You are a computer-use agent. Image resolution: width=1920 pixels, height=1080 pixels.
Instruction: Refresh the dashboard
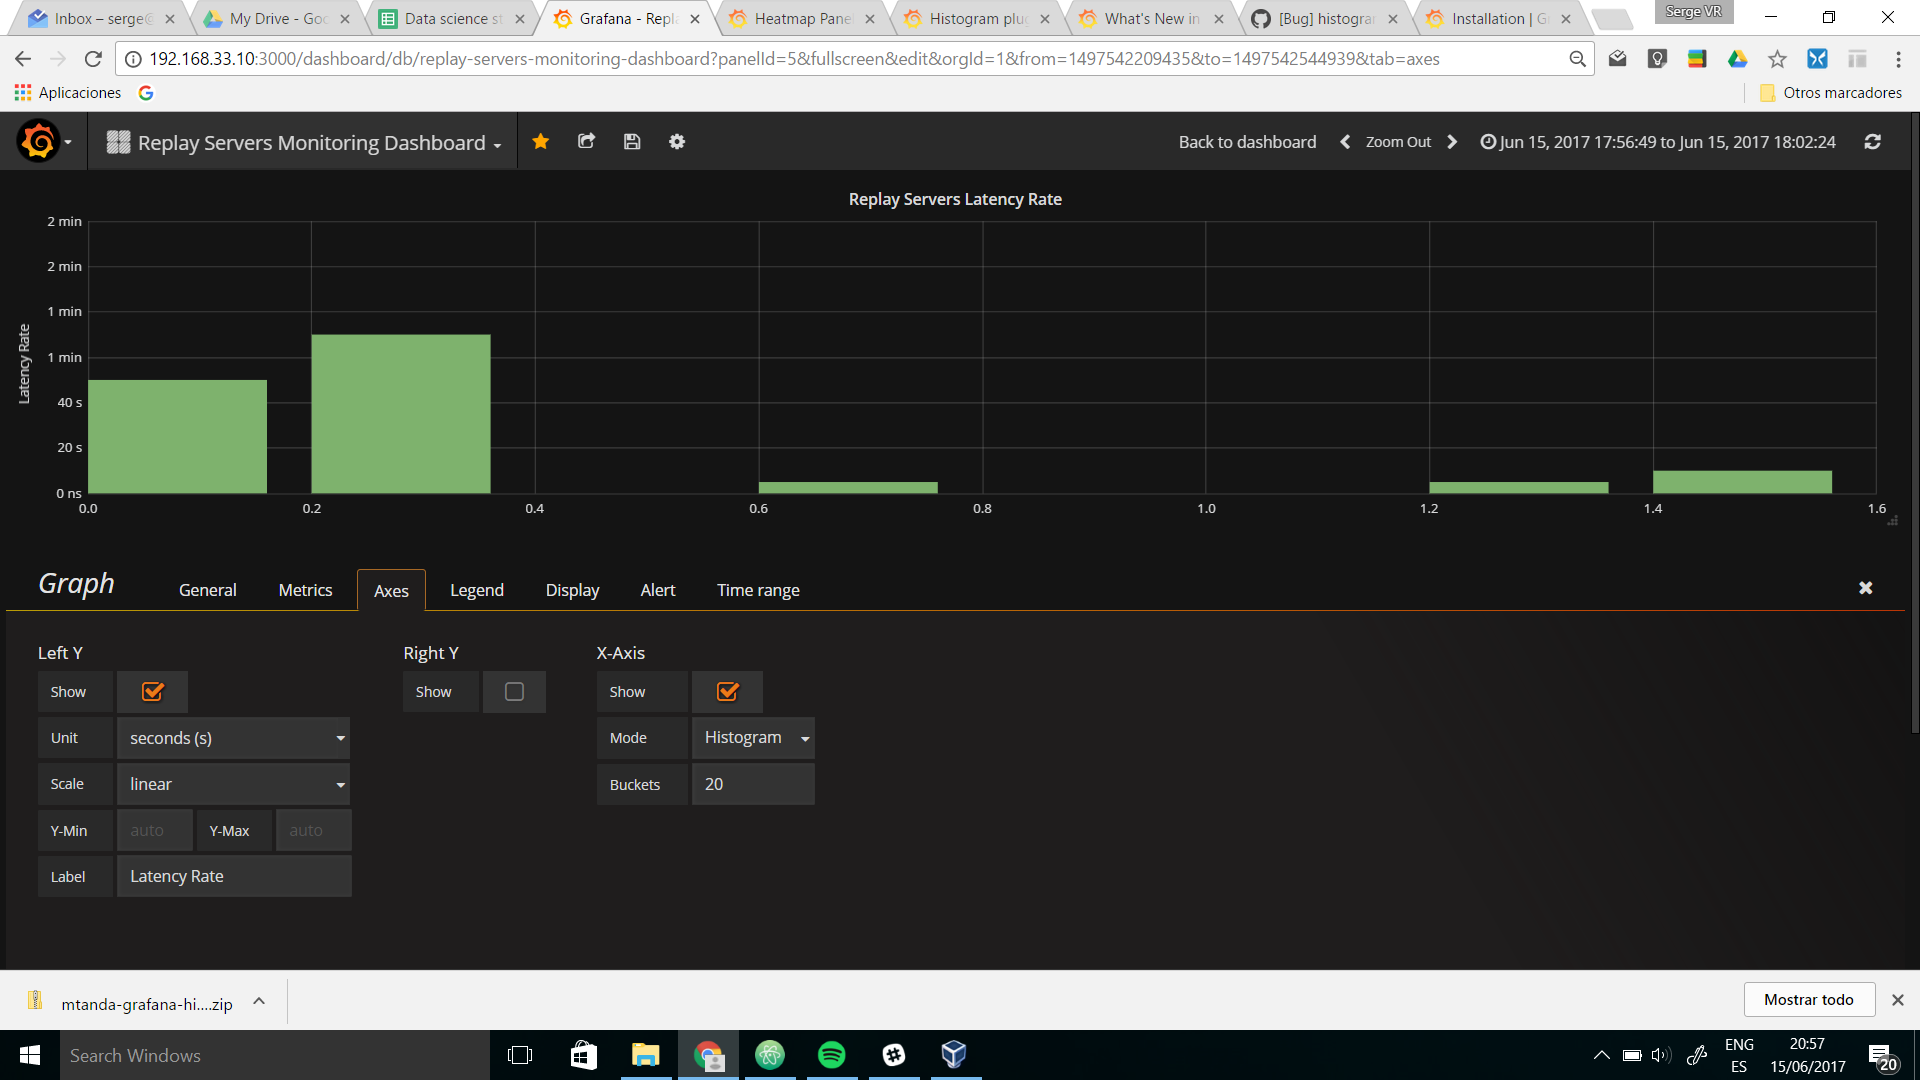[x=1874, y=141]
